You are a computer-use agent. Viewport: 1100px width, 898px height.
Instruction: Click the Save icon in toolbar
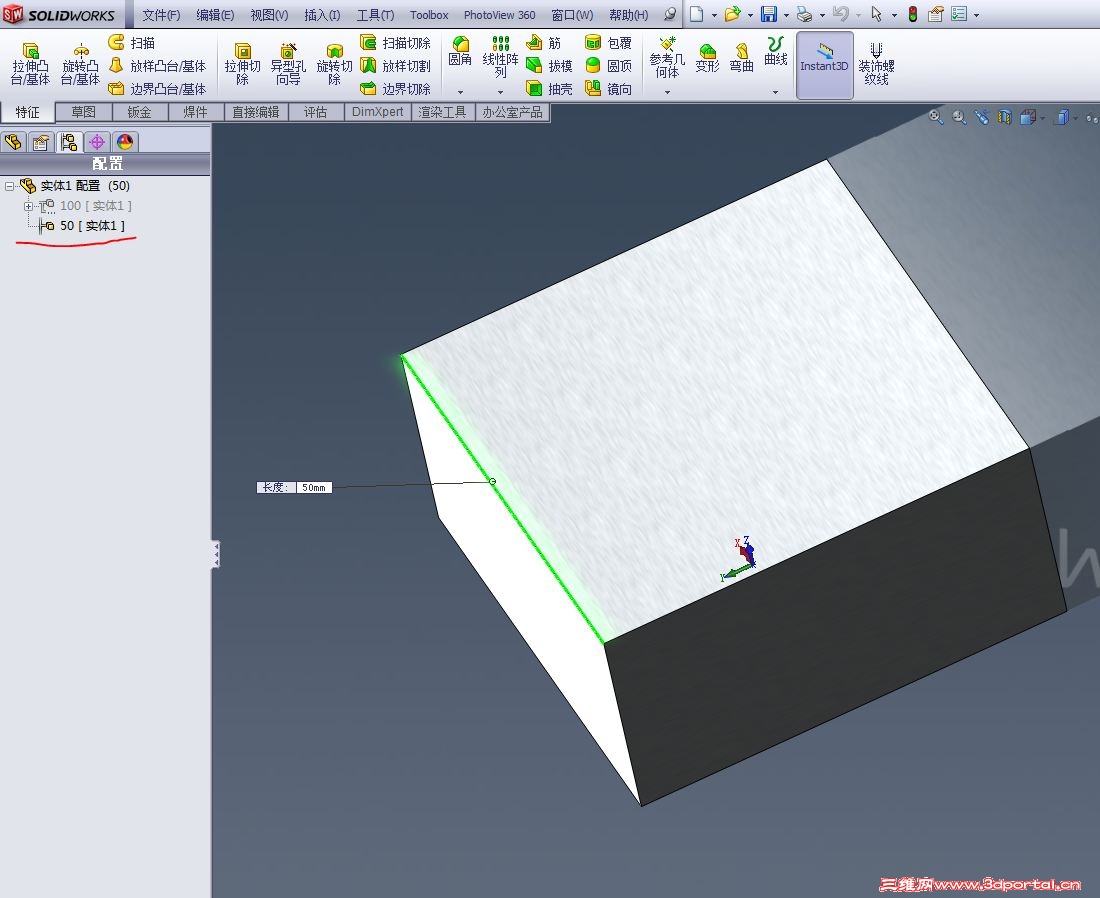coord(769,15)
